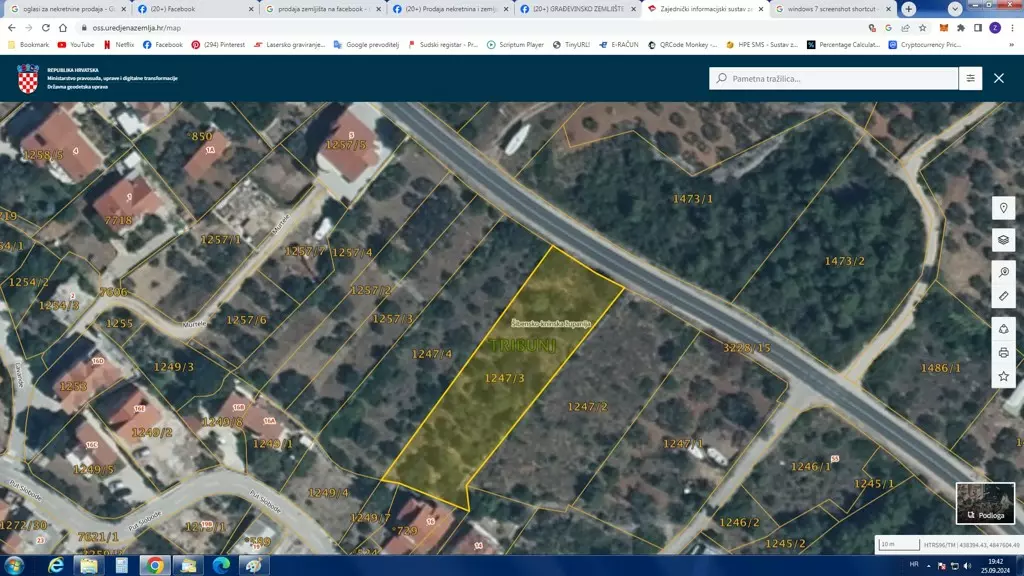Image resolution: width=1024 pixels, height=576 pixels.
Task: Activate the ruler measuring tool
Action: [x=1003, y=297]
